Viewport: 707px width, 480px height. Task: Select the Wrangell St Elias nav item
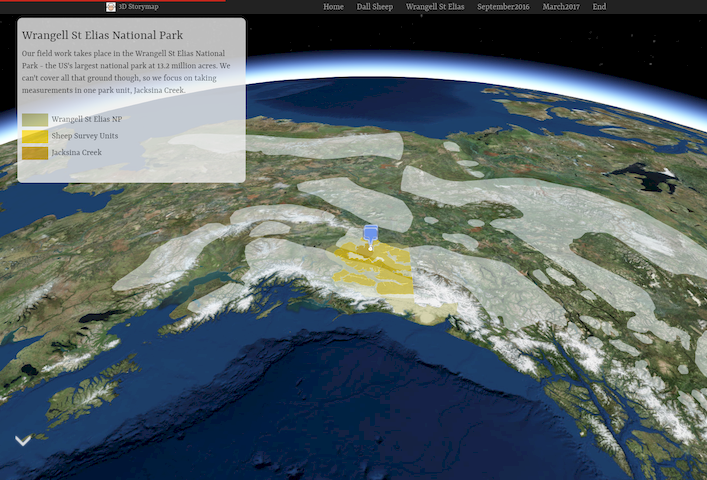[435, 7]
